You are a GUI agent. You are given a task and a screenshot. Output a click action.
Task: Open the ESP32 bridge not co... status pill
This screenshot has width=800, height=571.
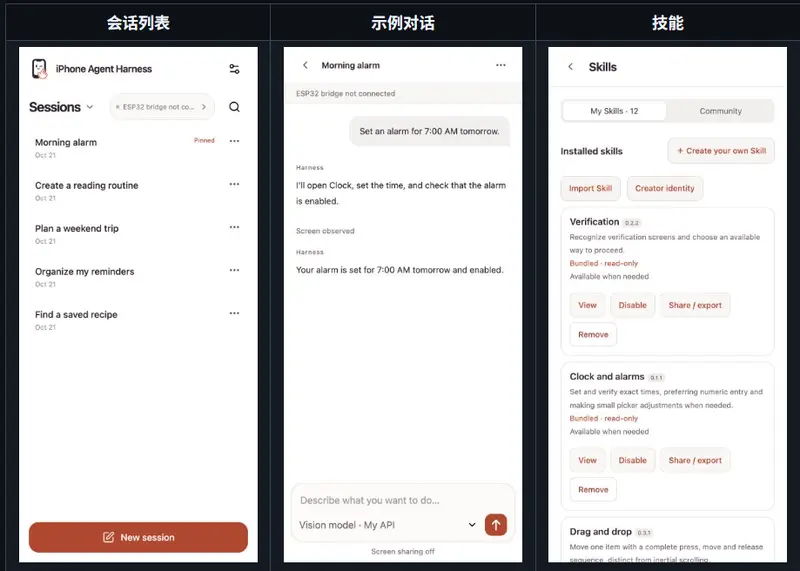pyautogui.click(x=162, y=107)
